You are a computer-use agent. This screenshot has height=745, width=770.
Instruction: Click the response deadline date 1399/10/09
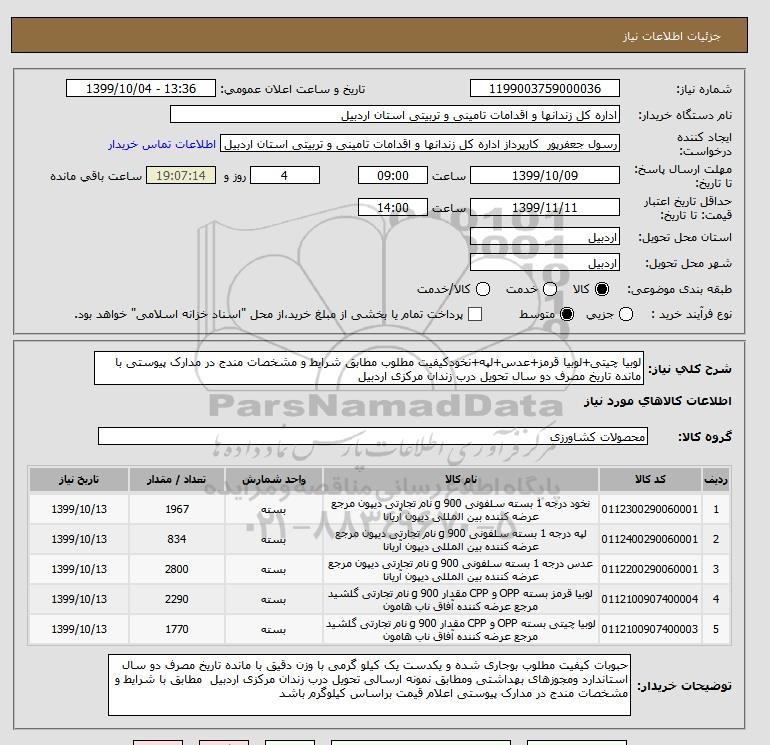545,175
